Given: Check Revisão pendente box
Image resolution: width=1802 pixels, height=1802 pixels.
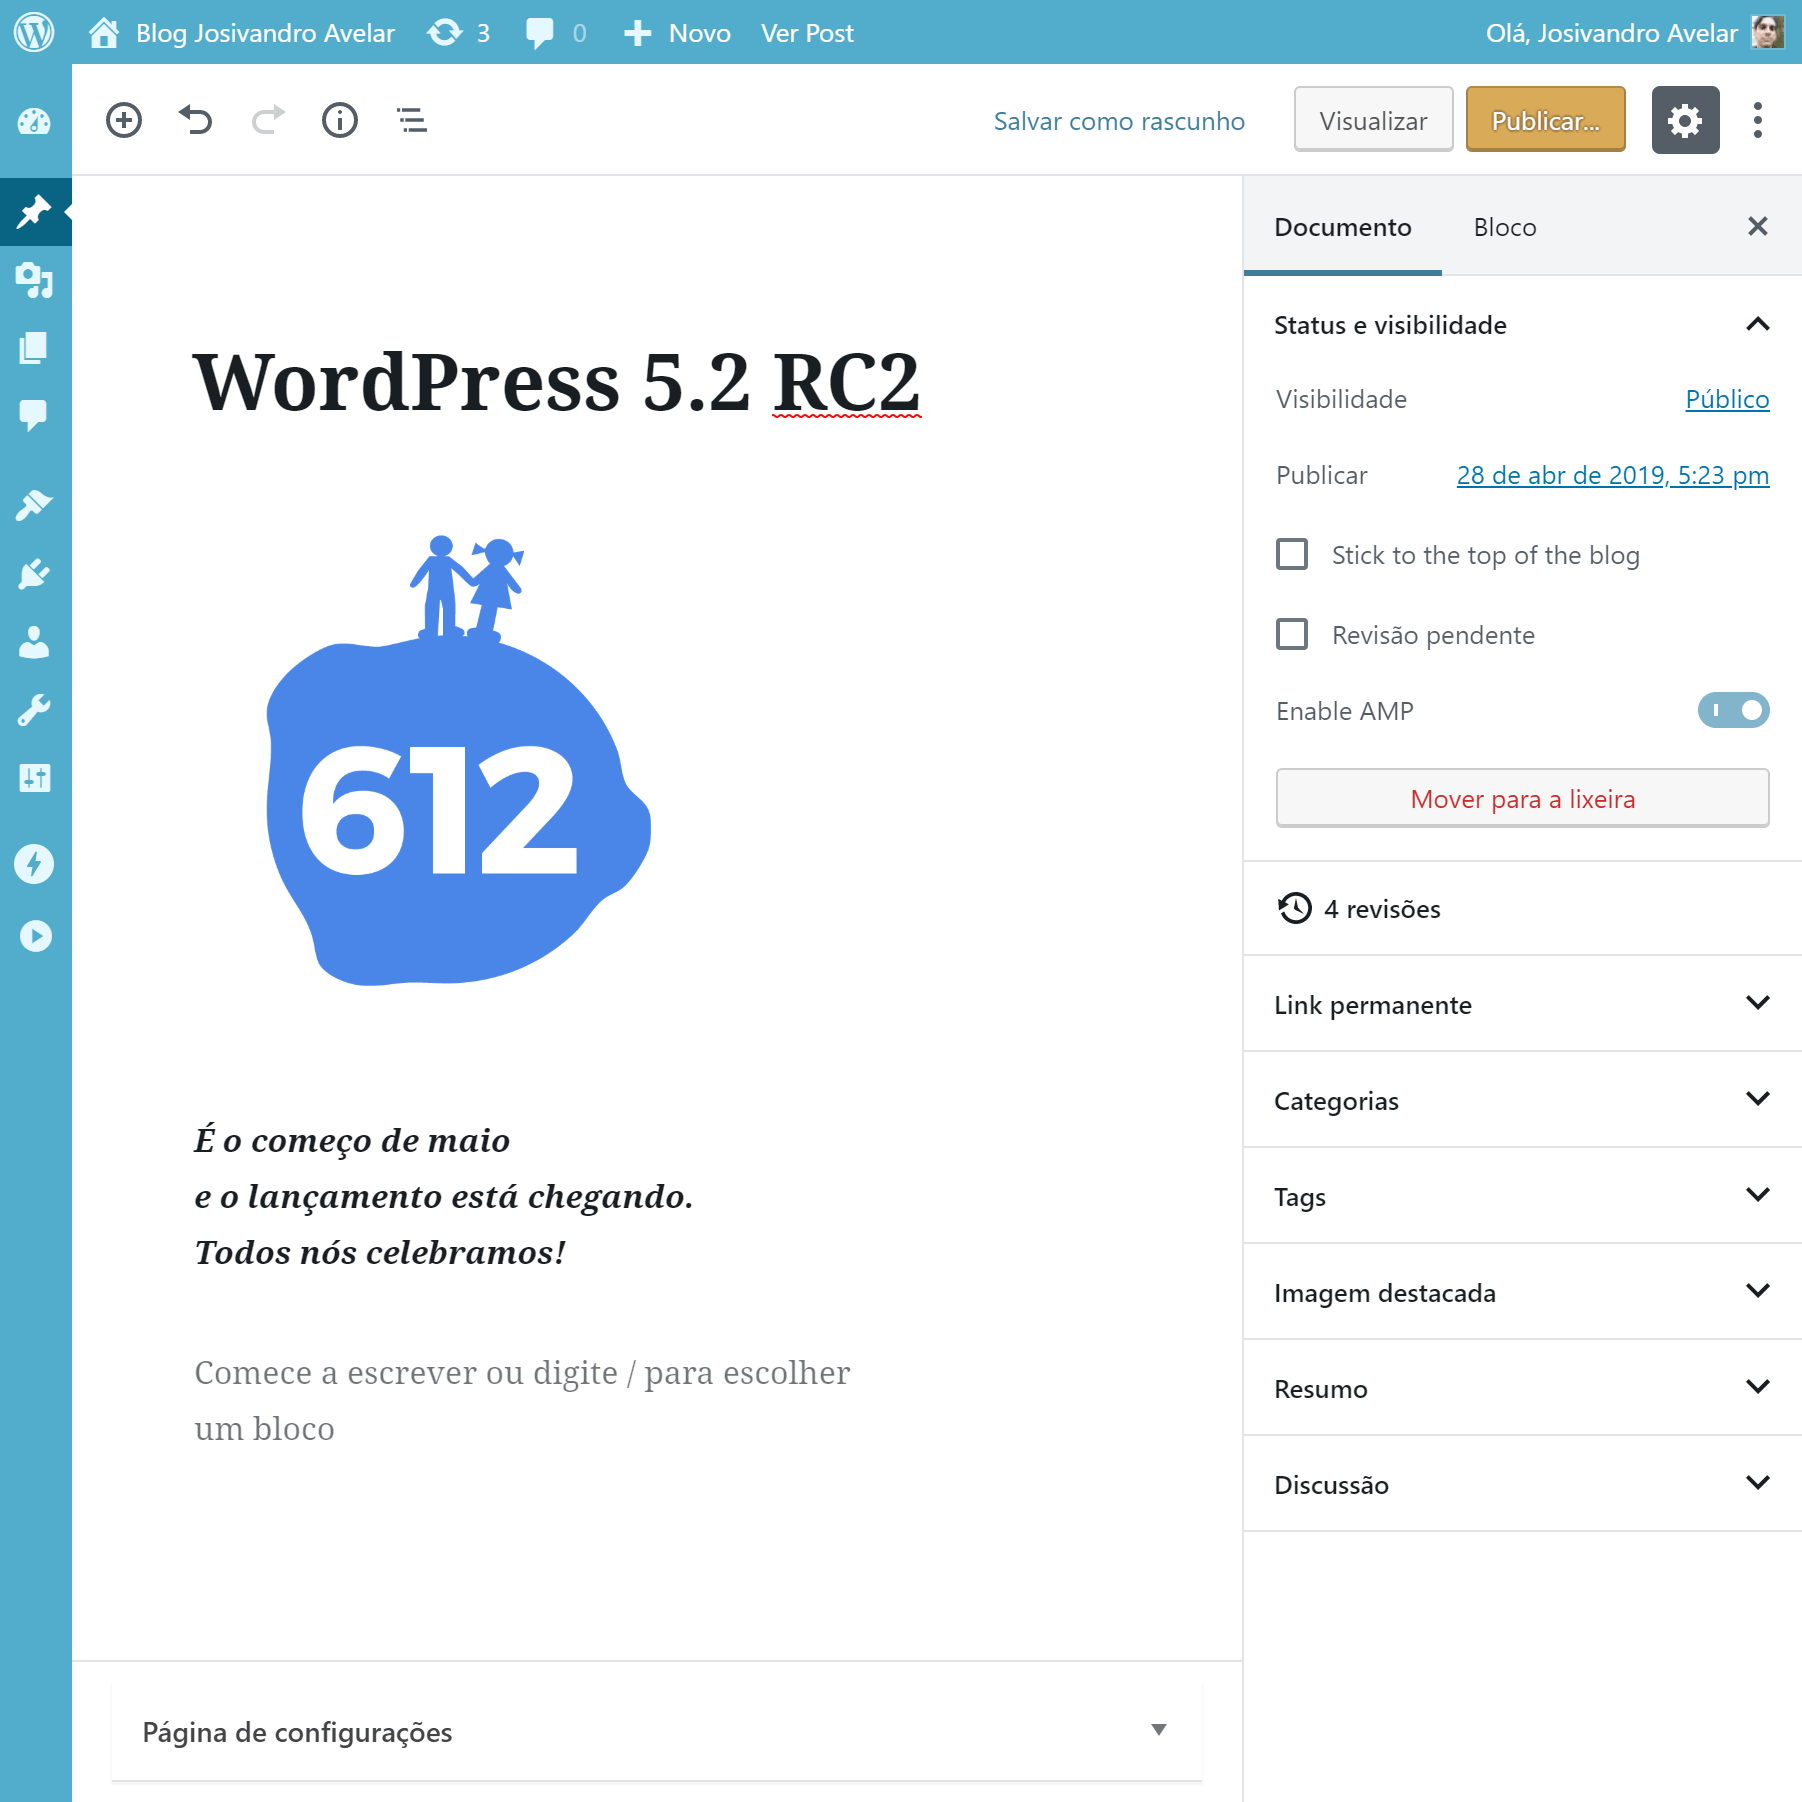Looking at the screenshot, I should coord(1292,634).
